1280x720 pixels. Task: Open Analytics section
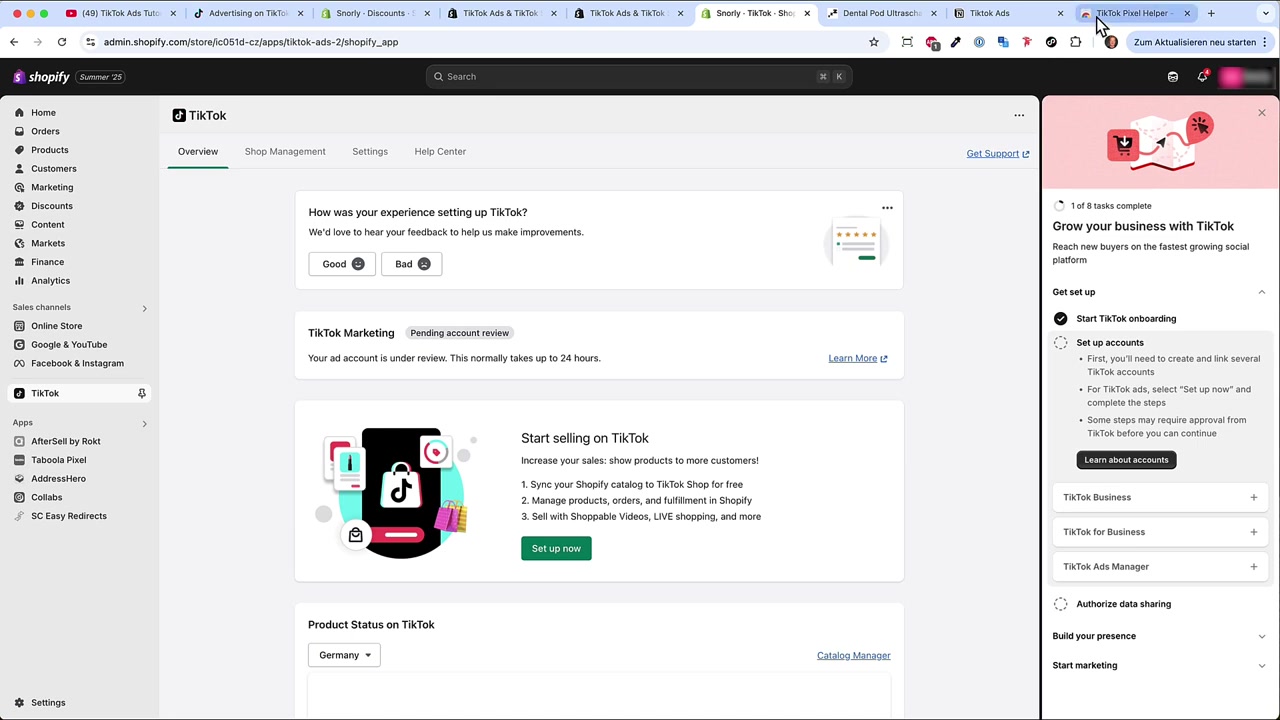click(x=50, y=281)
